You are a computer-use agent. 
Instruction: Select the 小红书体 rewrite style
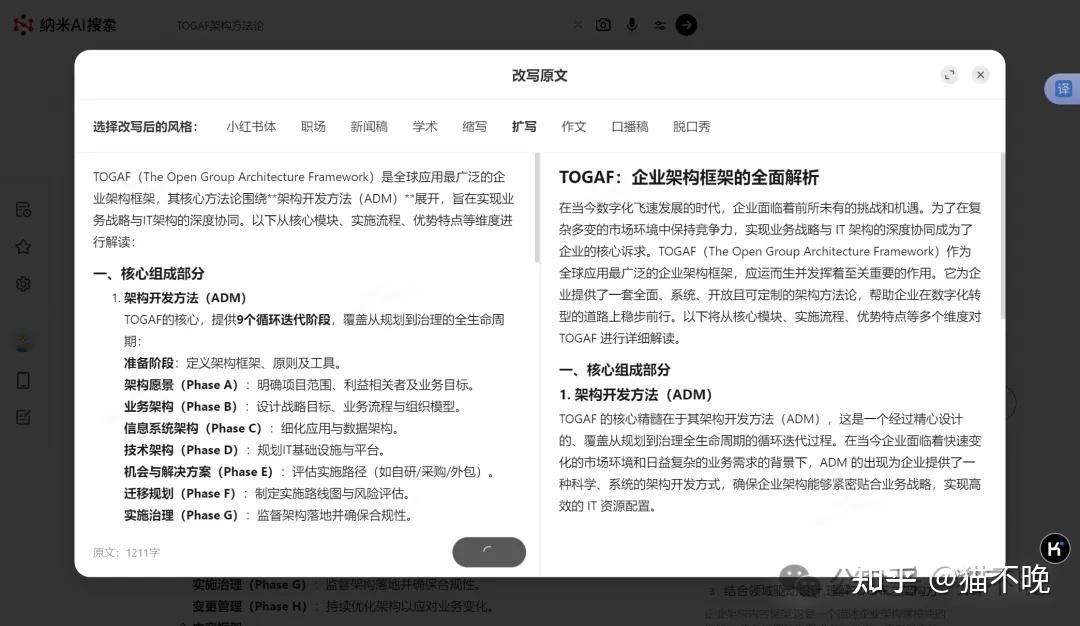point(251,127)
